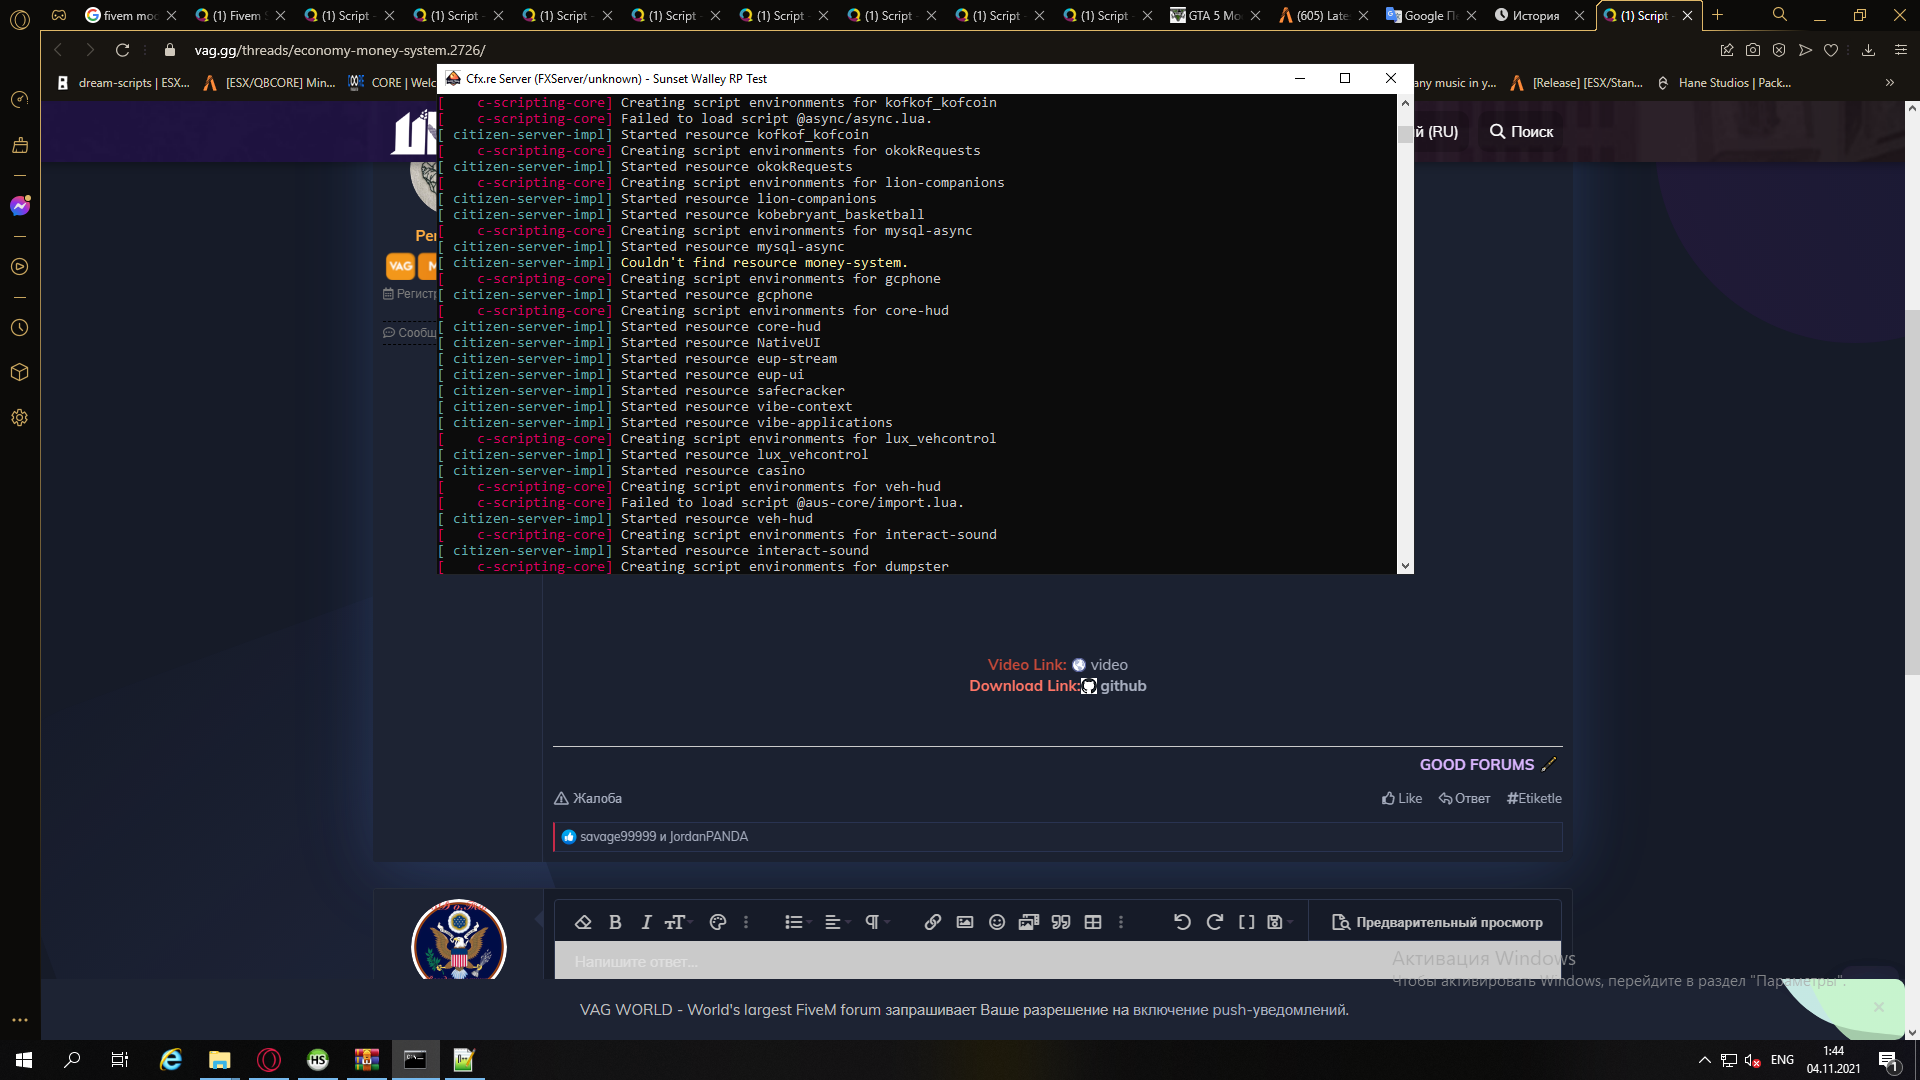Click the remove formatting eraser icon

[583, 922]
